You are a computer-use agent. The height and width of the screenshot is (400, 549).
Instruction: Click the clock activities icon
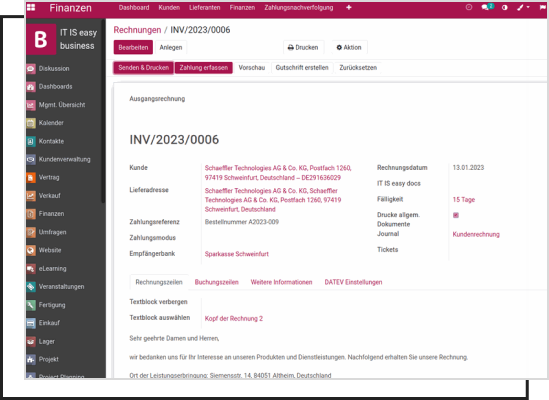[x=469, y=7]
